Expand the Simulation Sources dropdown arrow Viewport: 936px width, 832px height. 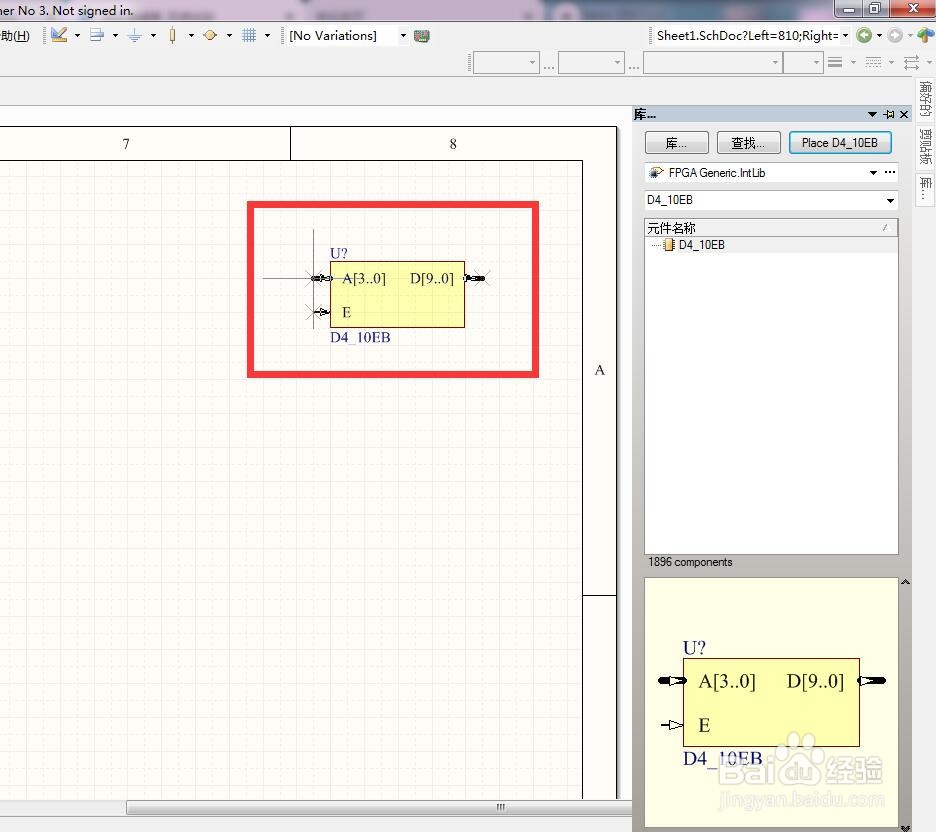[x=229, y=36]
